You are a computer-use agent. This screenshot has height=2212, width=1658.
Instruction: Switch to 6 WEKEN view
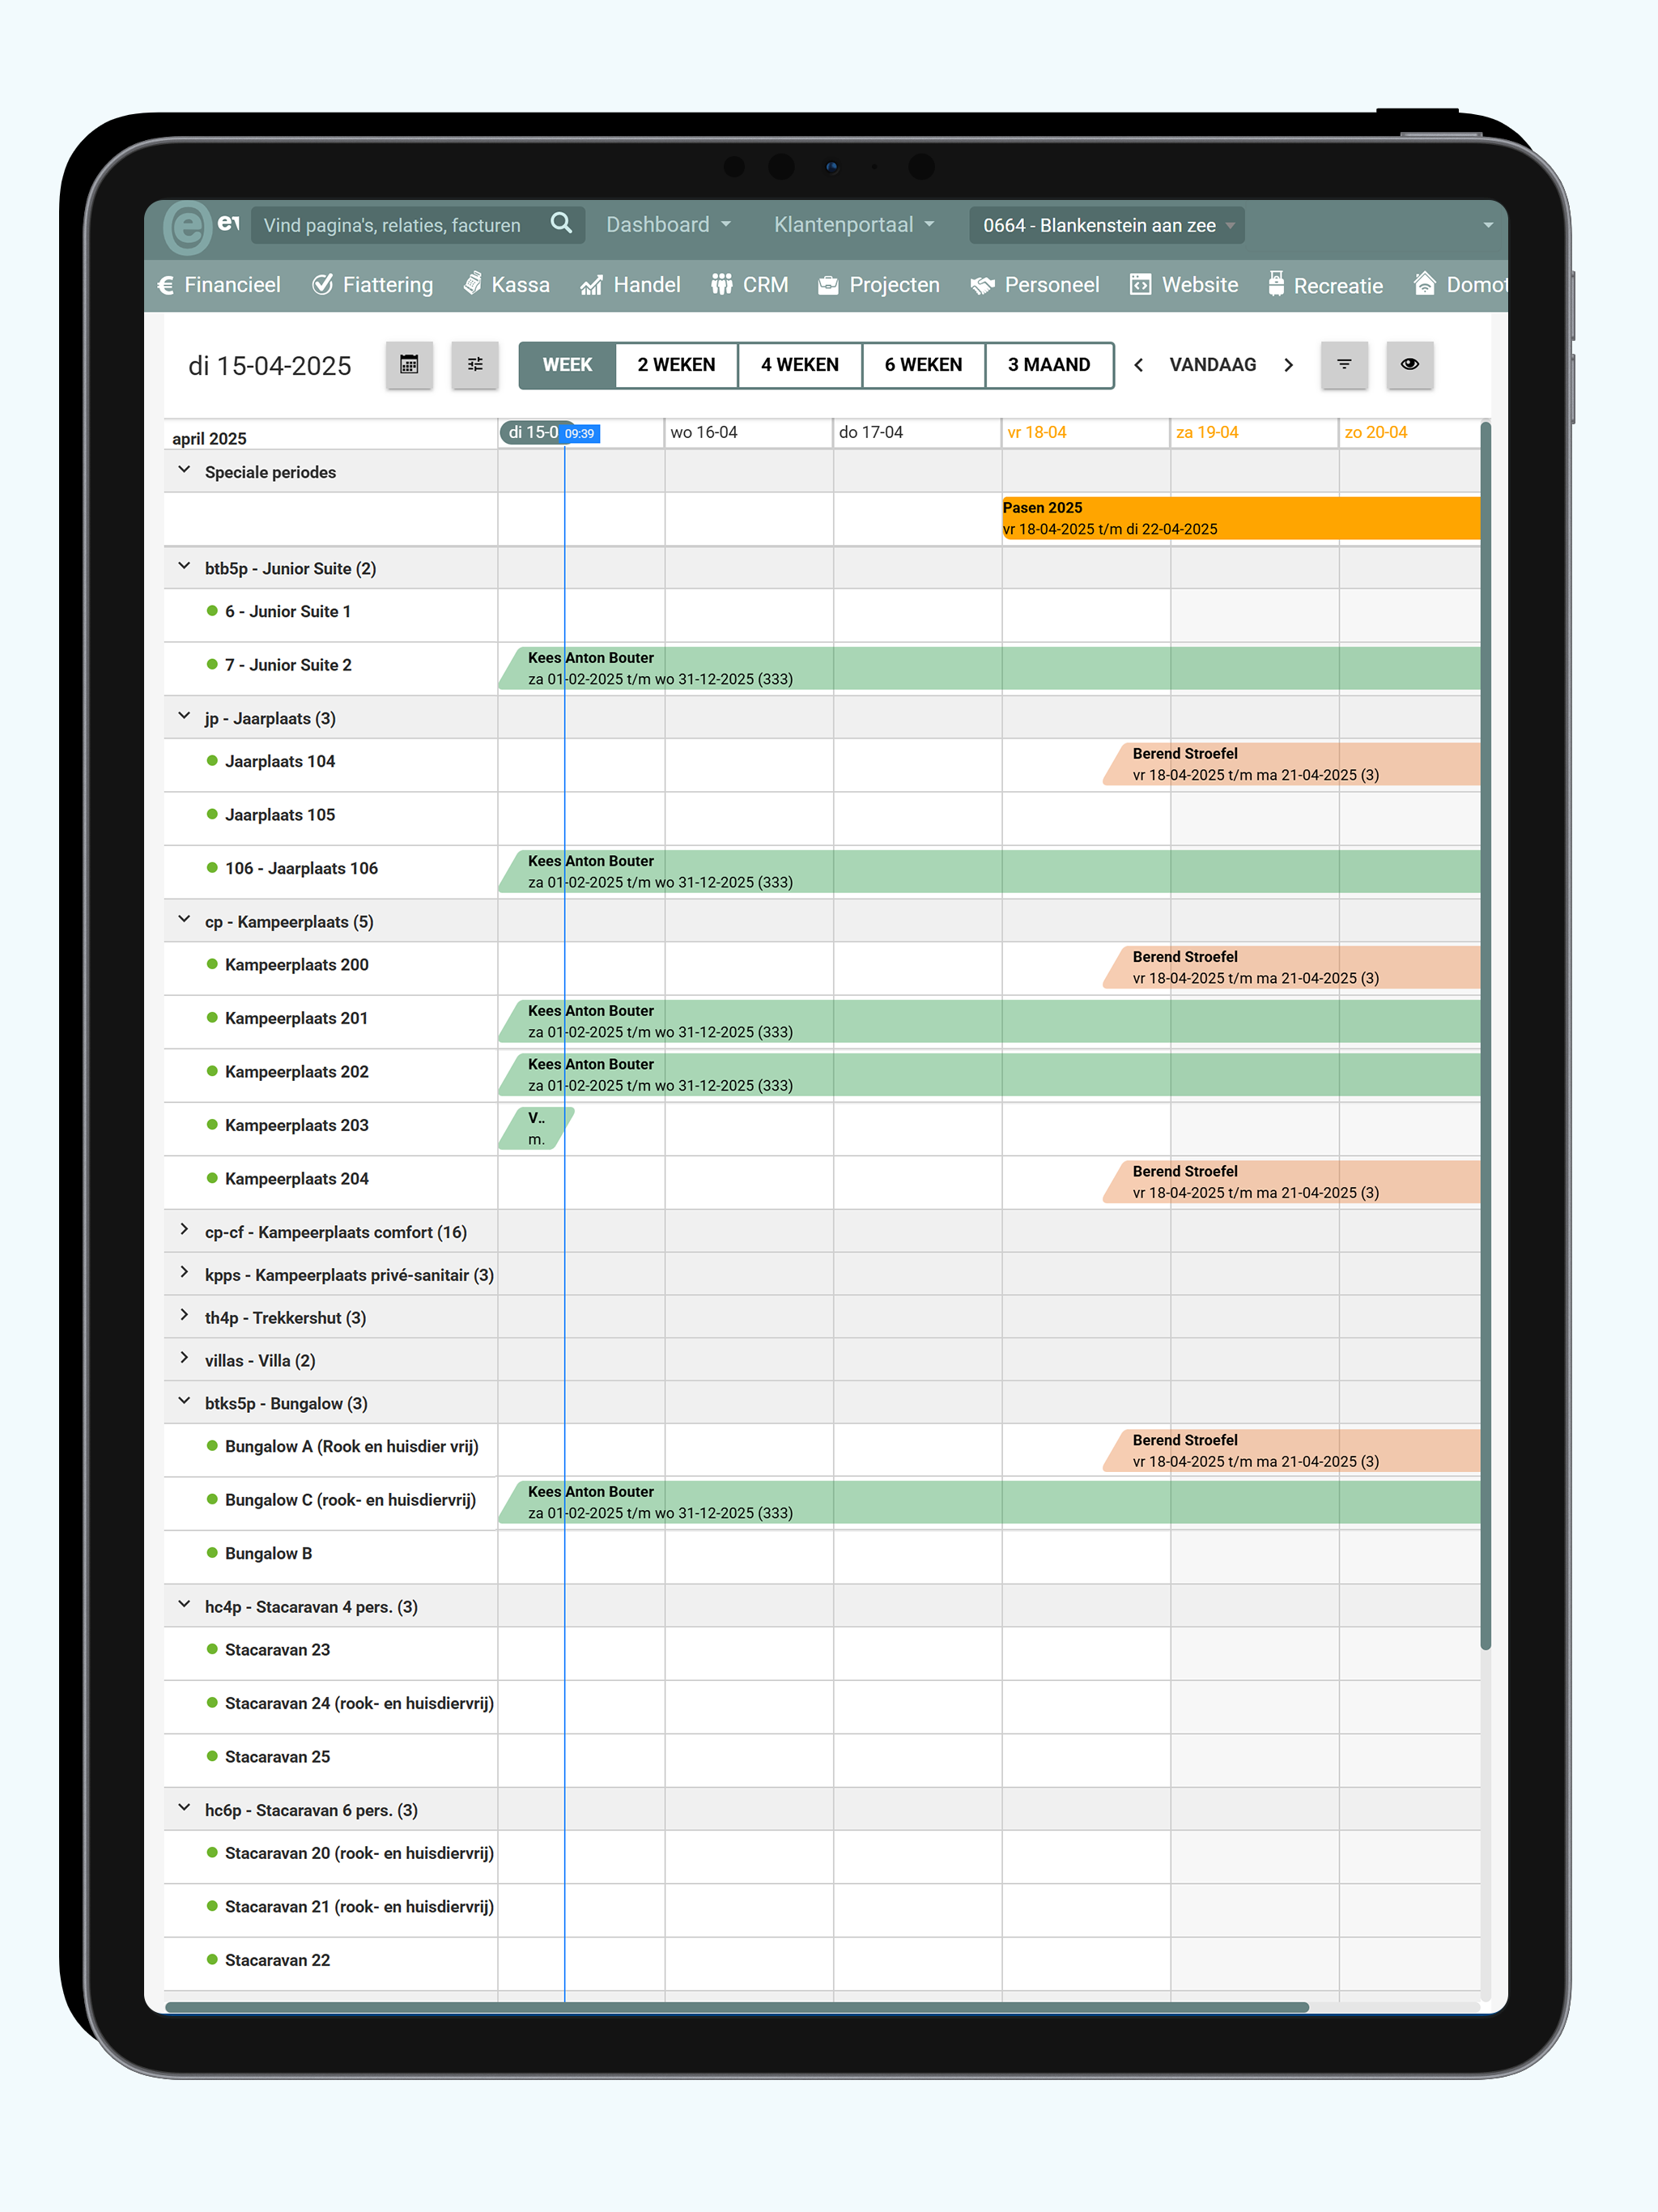pos(923,365)
